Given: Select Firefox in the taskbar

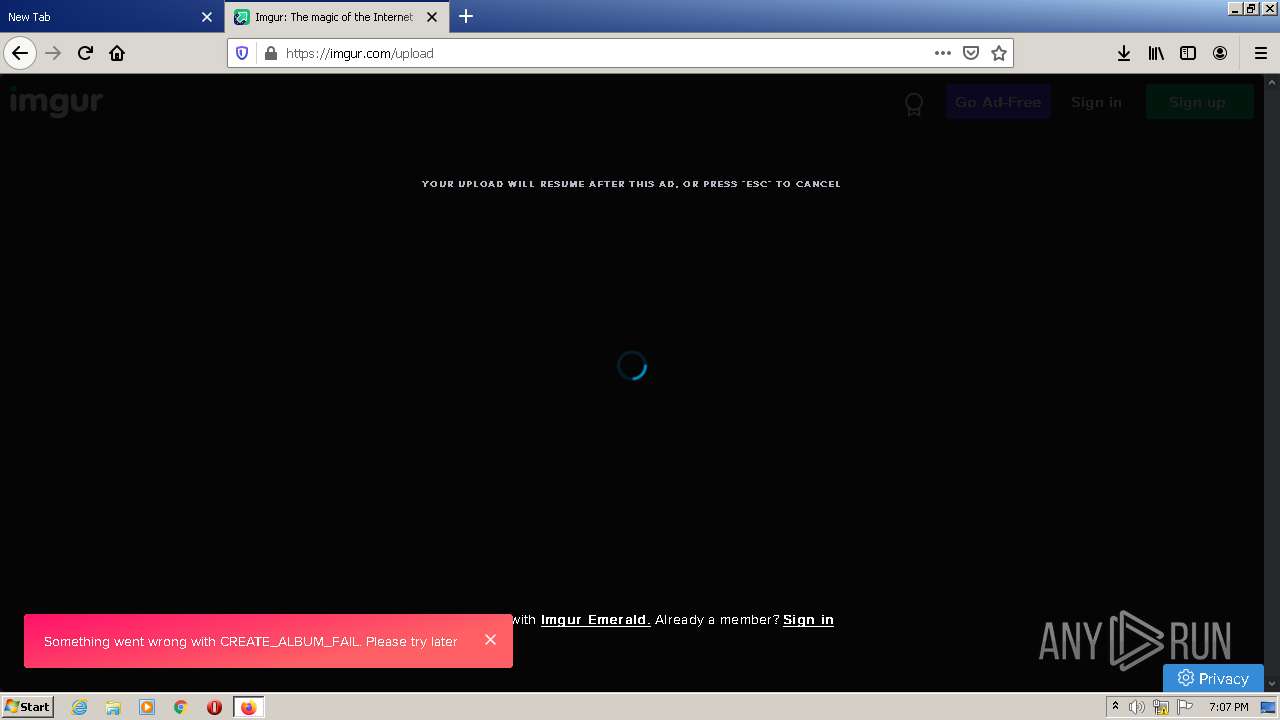Looking at the screenshot, I should tap(248, 707).
